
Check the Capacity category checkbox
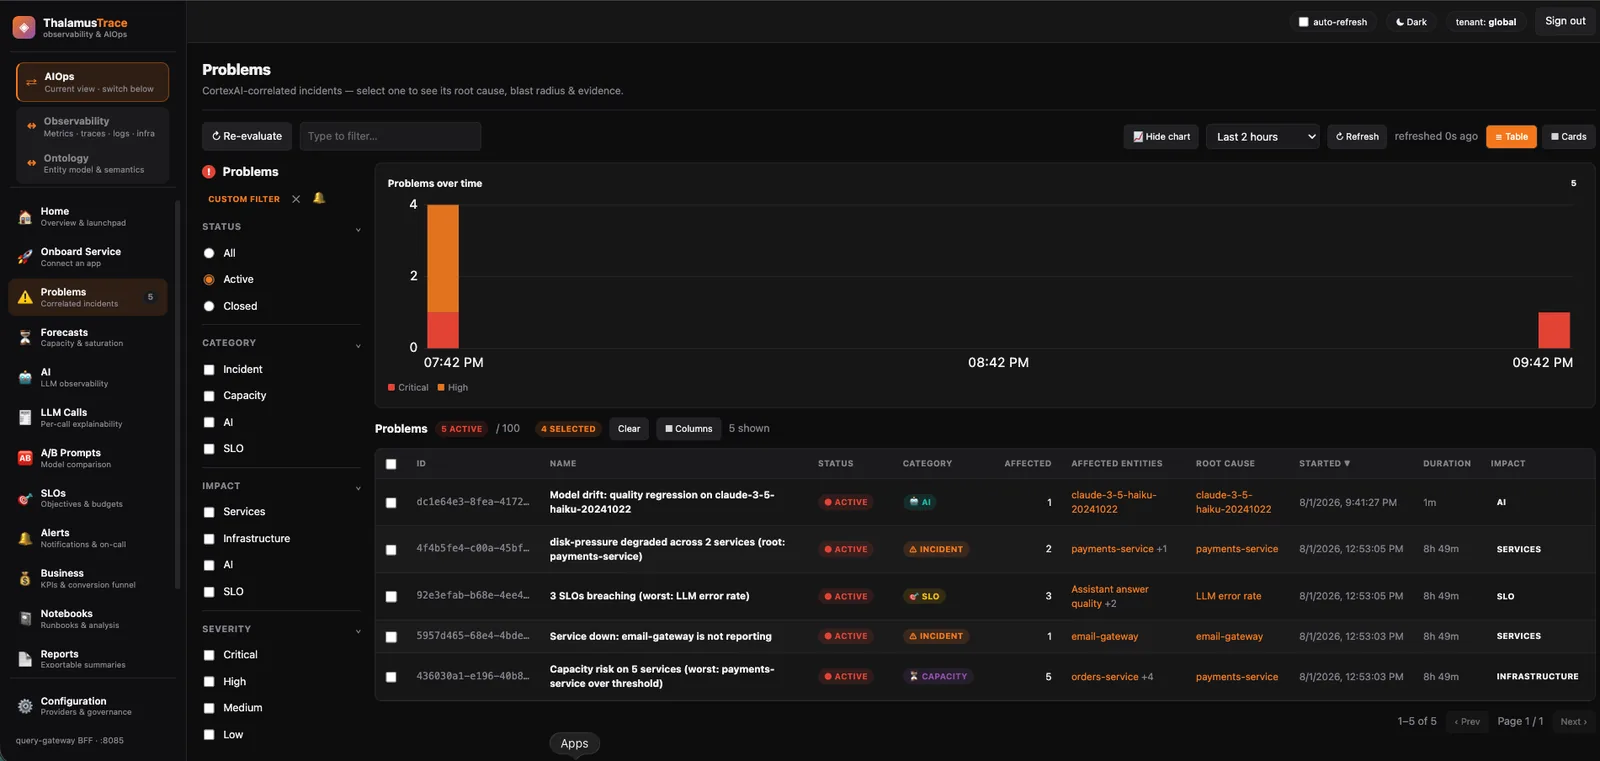[x=209, y=396]
